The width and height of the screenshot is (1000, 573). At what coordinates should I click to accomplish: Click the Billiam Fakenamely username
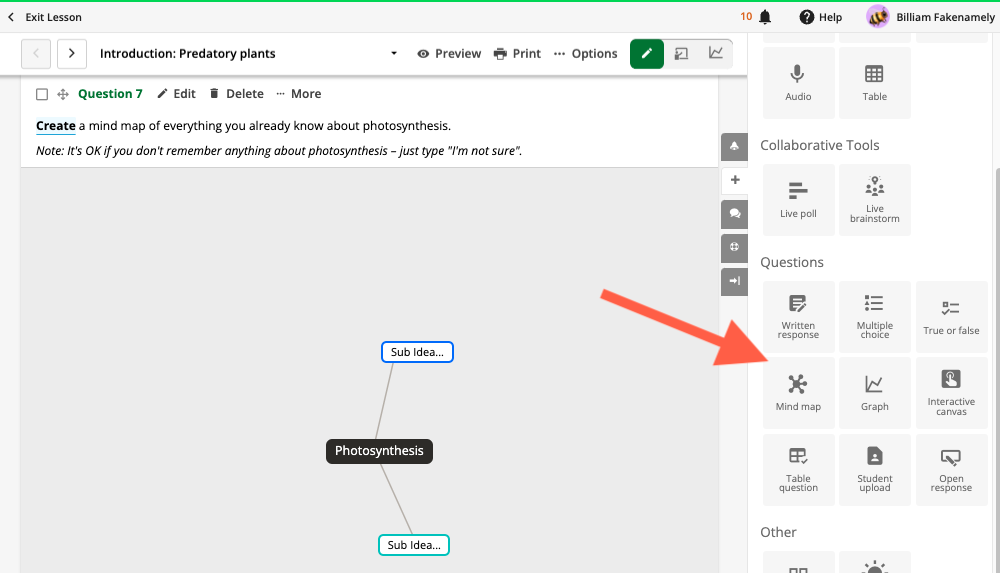(945, 17)
